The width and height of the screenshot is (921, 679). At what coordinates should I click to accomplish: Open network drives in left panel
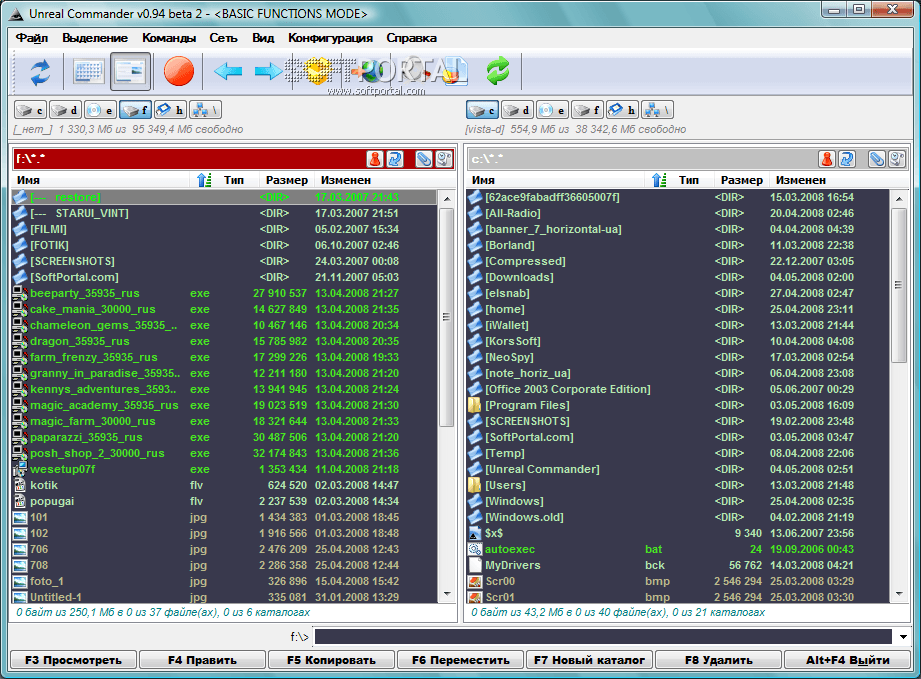click(x=206, y=110)
